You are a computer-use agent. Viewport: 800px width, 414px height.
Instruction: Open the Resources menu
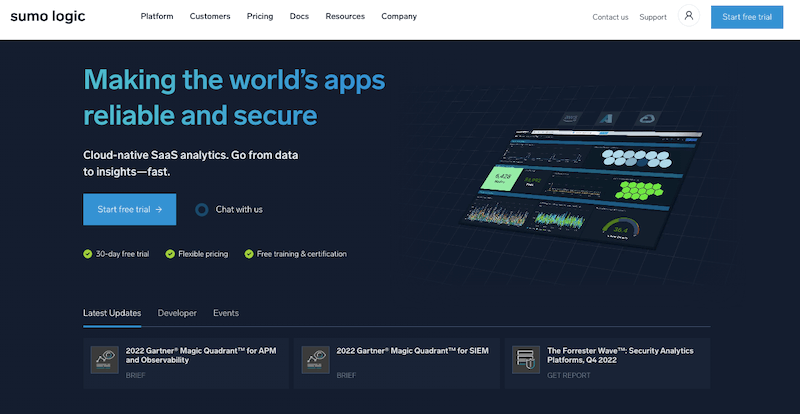coord(345,16)
